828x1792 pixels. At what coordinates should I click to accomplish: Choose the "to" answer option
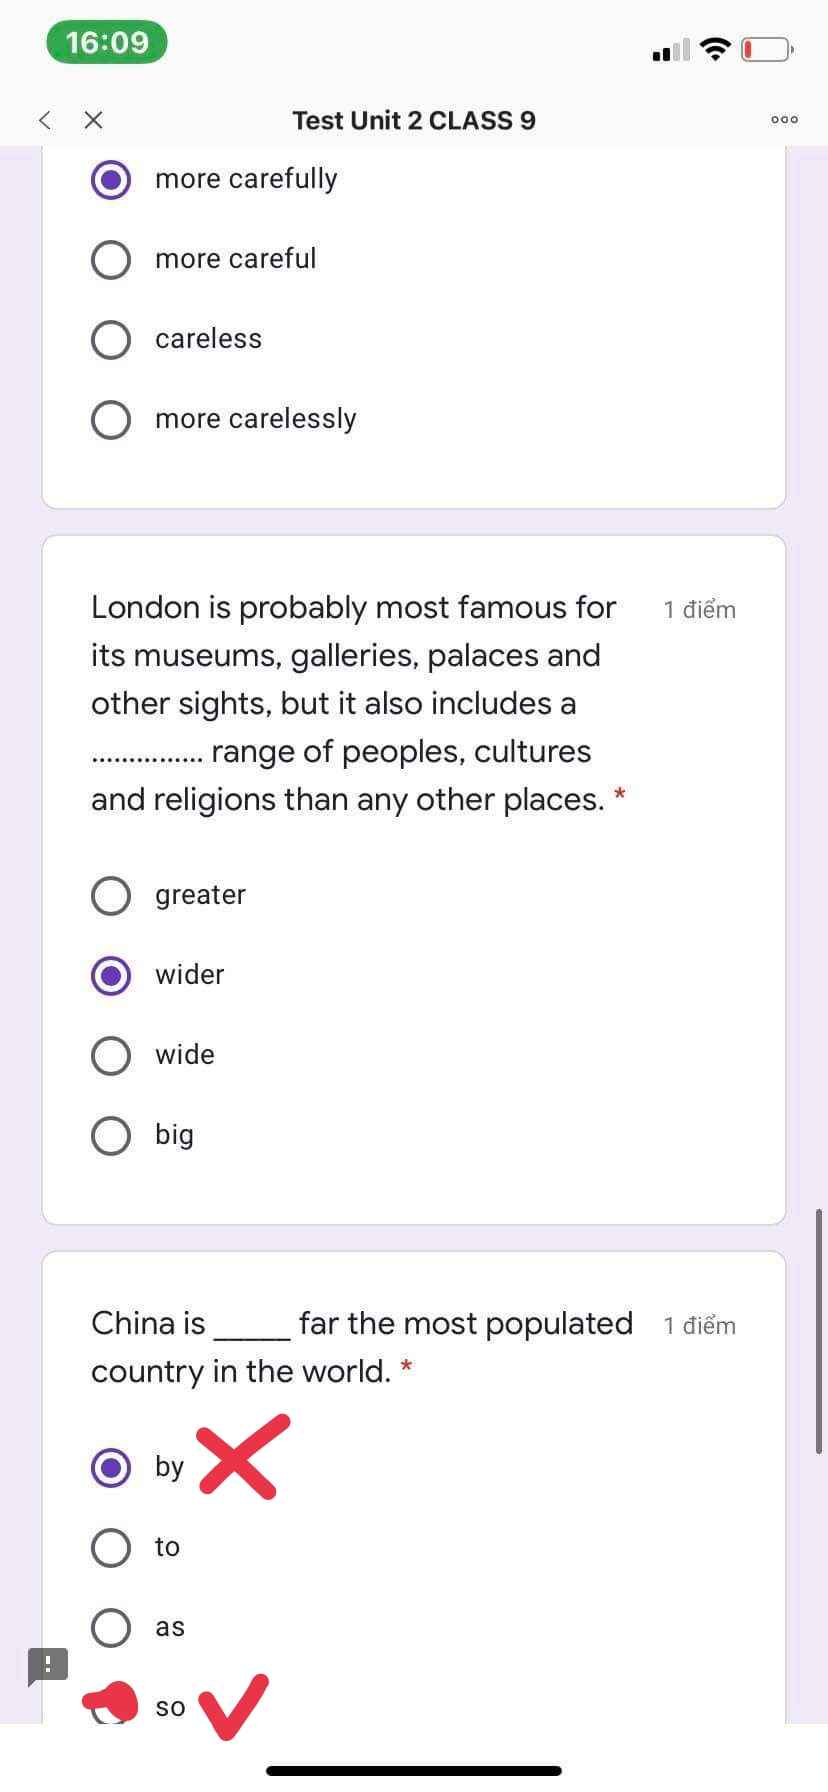[111, 1547]
